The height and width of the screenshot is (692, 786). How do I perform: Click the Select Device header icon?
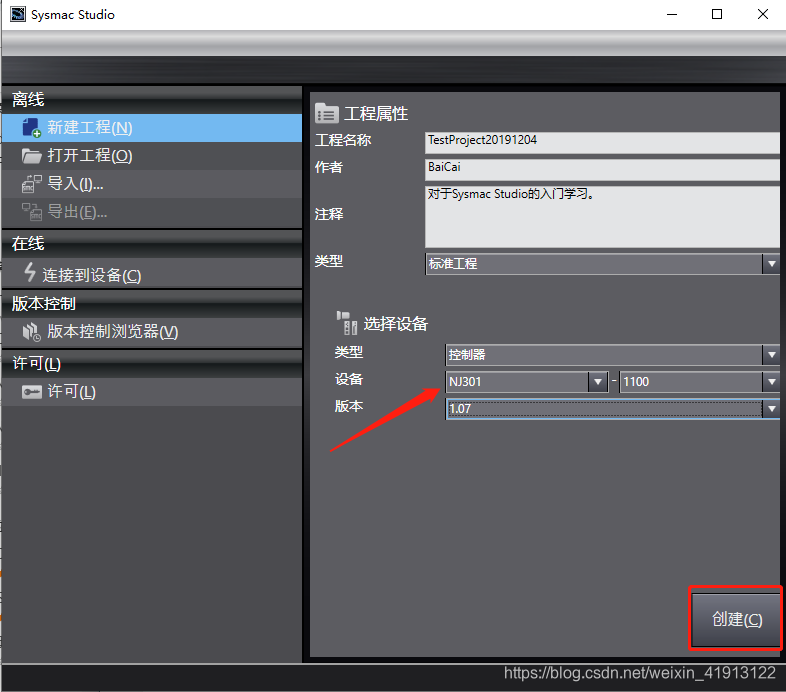coord(347,323)
